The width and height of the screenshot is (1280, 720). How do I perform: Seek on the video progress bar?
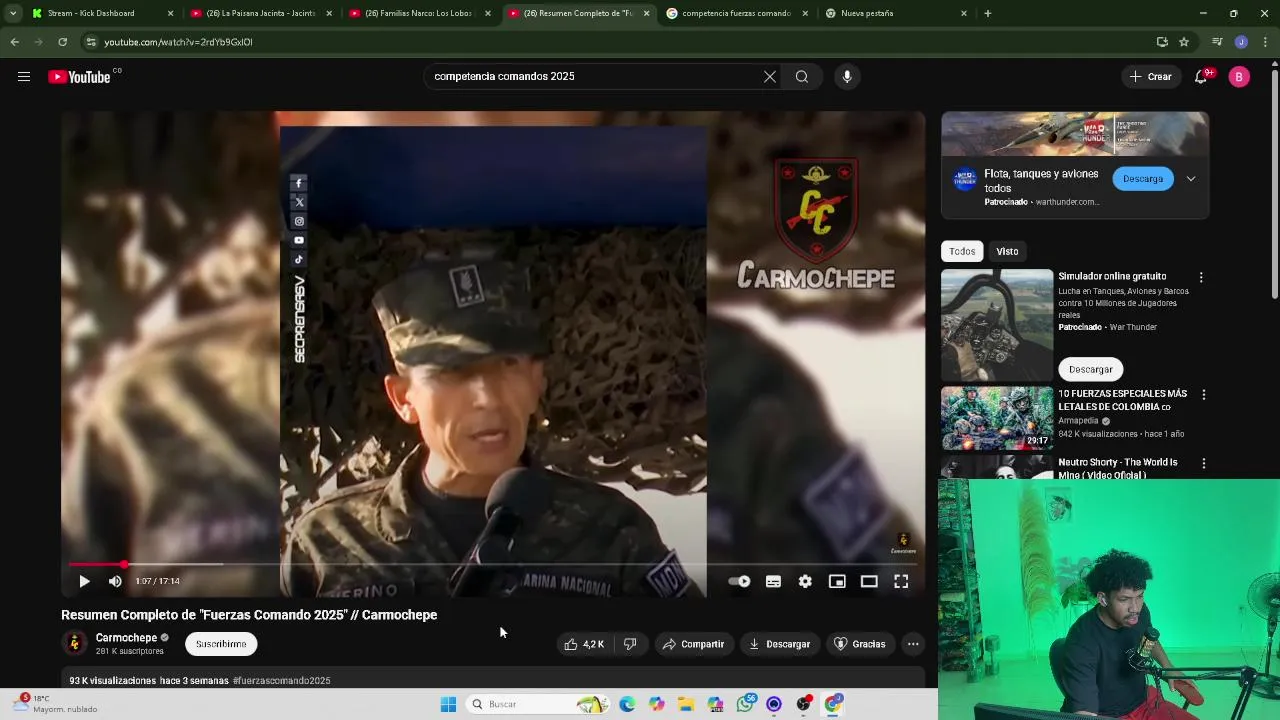coord(493,565)
